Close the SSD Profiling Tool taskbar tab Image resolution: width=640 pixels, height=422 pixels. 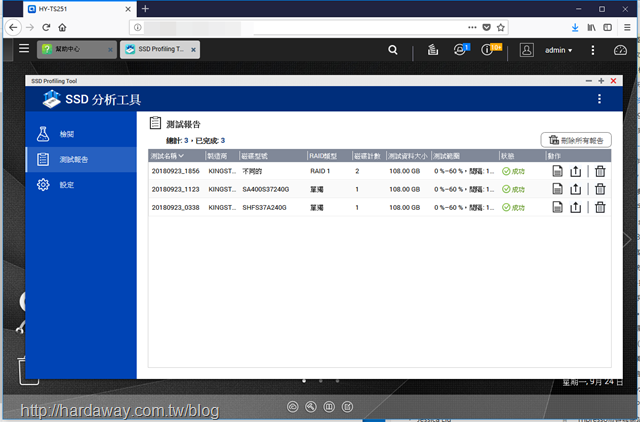(x=193, y=50)
